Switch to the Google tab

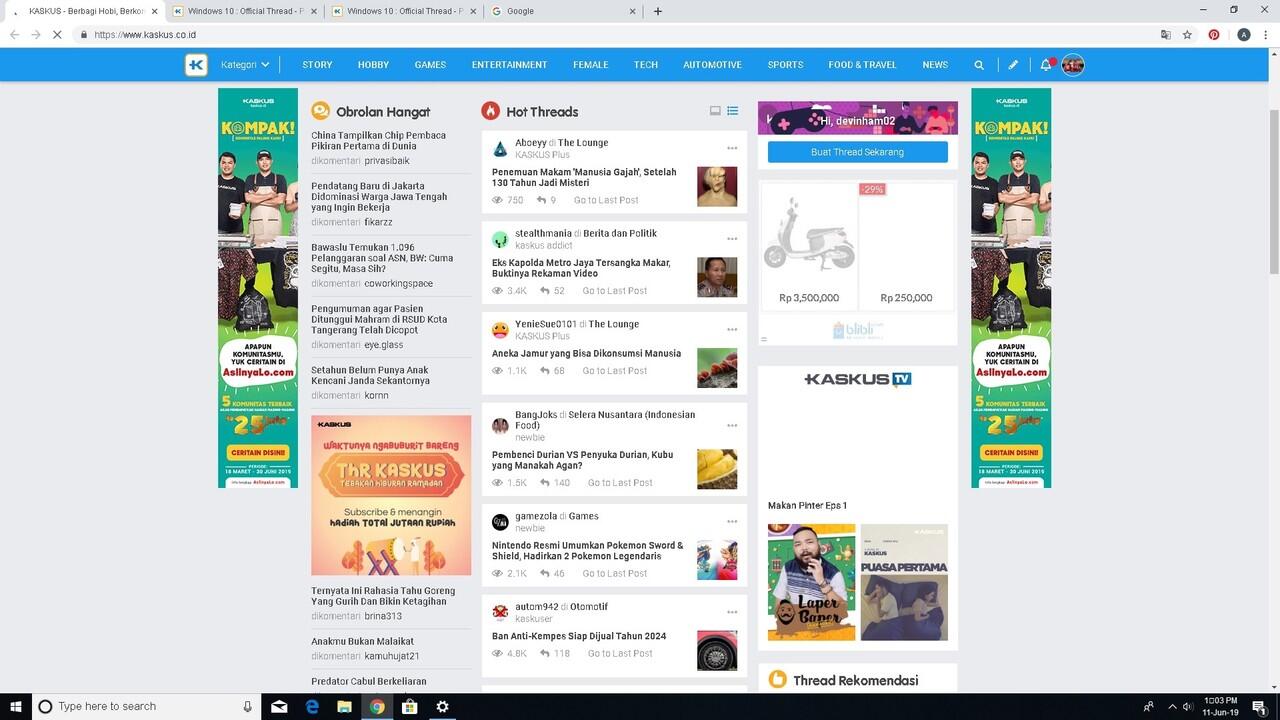(x=564, y=11)
